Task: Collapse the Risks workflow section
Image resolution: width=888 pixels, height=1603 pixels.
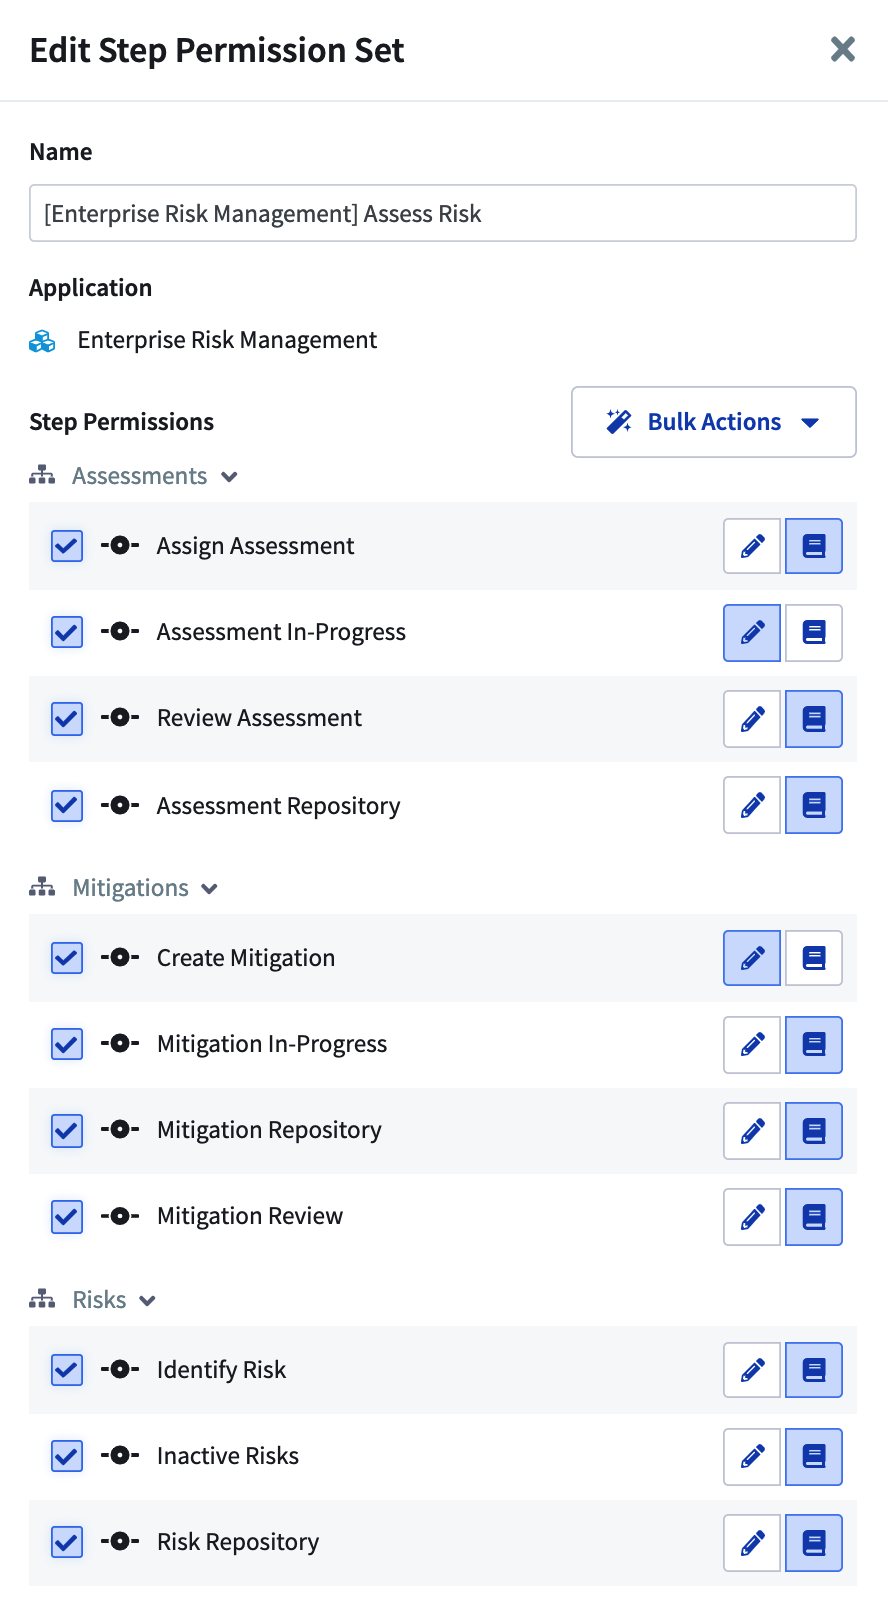Action: click(x=147, y=1301)
